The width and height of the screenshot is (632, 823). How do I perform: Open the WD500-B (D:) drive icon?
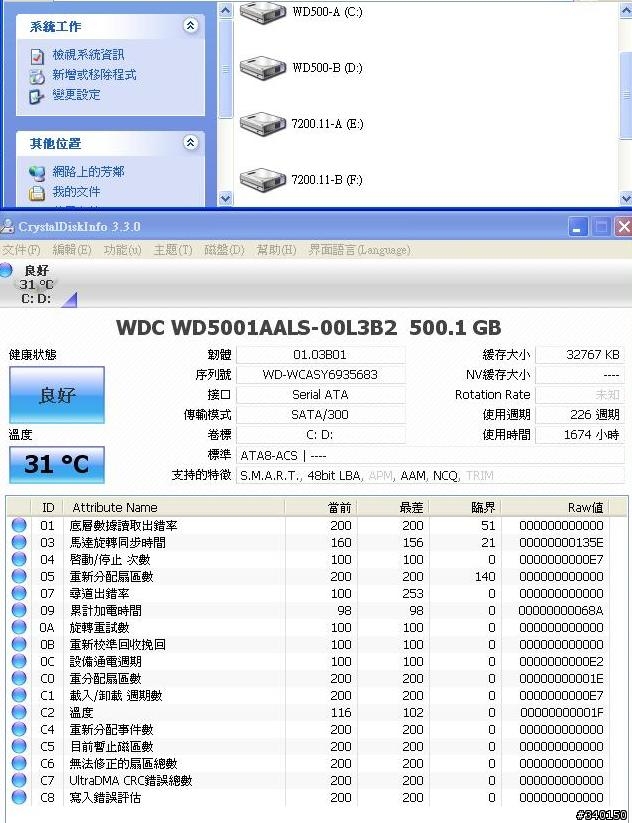(x=263, y=68)
